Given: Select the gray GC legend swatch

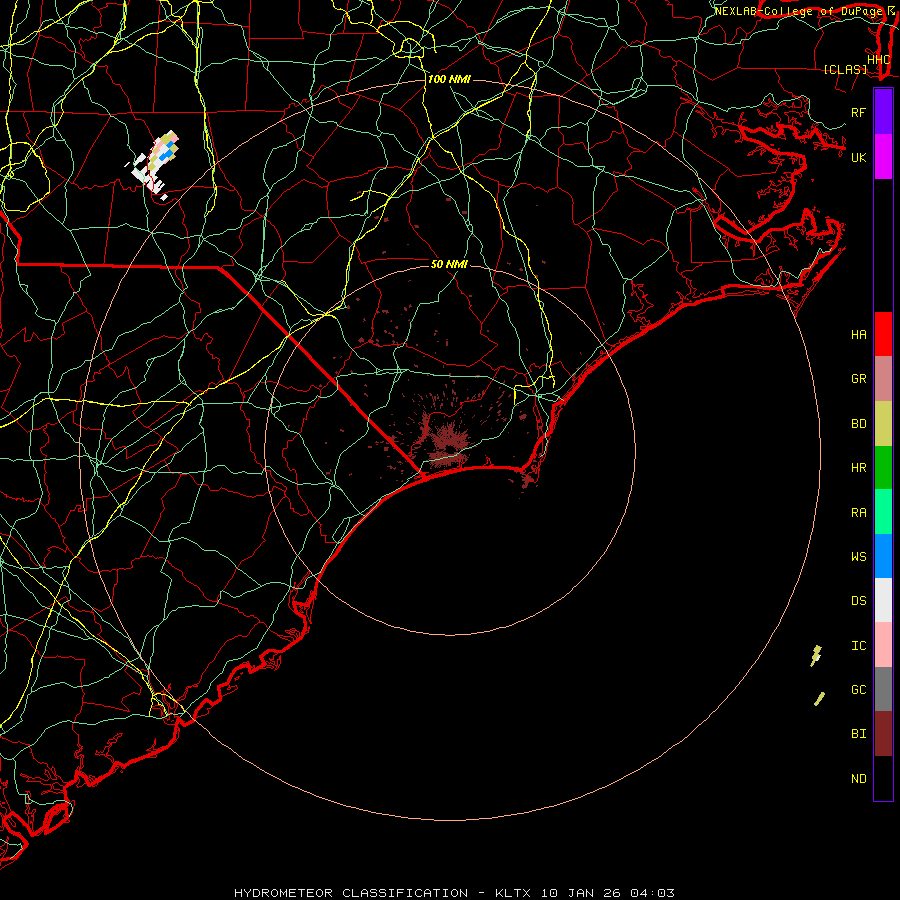Looking at the screenshot, I should coord(883,689).
